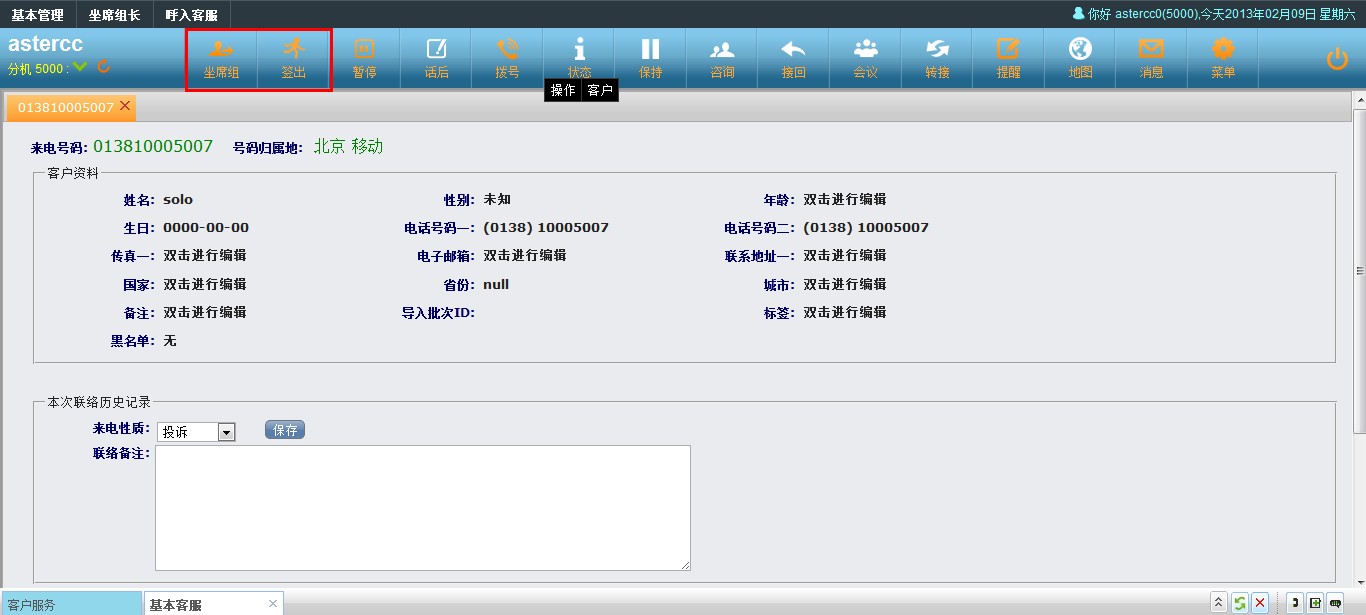Open the 基本管理 menu
Image resolution: width=1366 pixels, height=615 pixels.
pyautogui.click(x=37, y=15)
